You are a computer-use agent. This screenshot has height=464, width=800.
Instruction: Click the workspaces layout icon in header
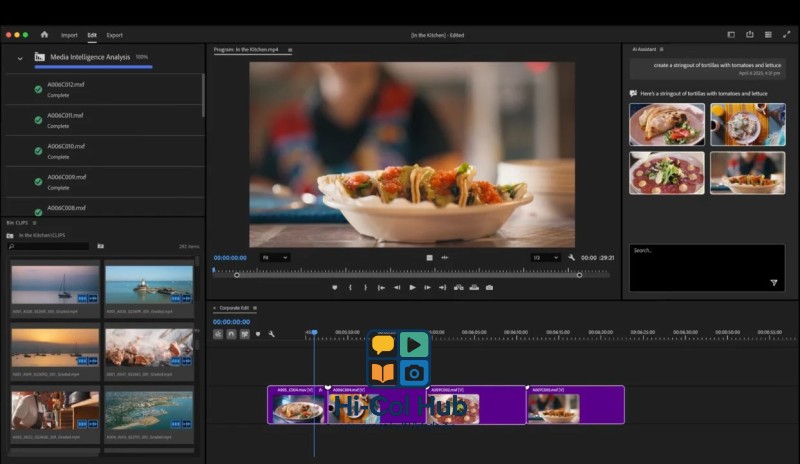click(730, 34)
